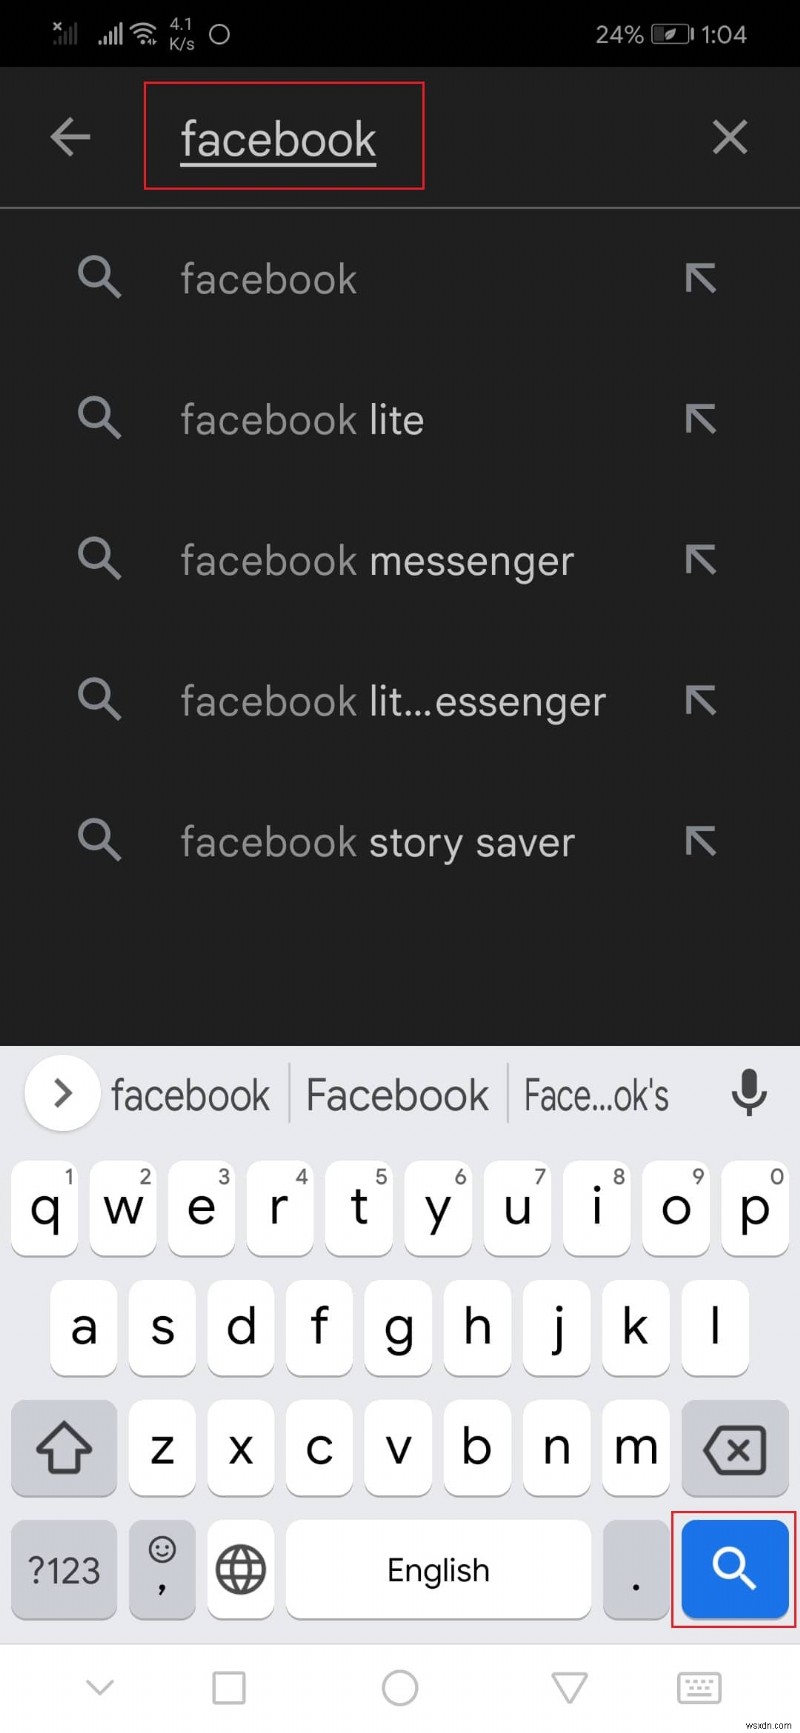
Task: Tap the voice input microphone icon
Action: pyautogui.click(x=749, y=1094)
